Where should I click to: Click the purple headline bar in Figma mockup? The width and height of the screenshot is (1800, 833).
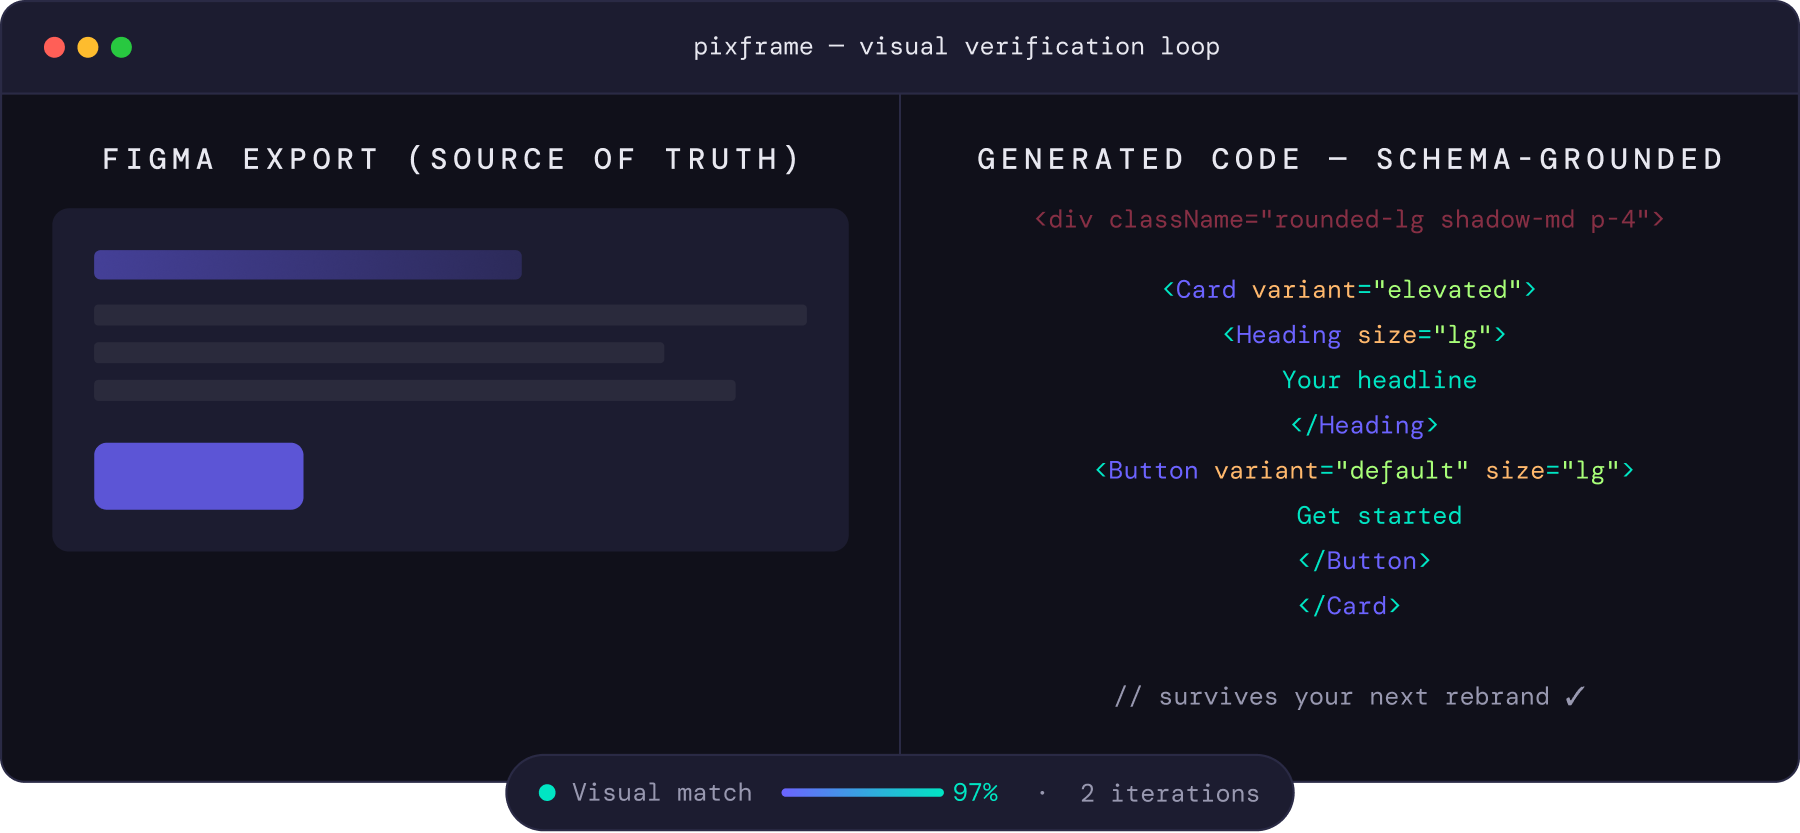pos(308,265)
